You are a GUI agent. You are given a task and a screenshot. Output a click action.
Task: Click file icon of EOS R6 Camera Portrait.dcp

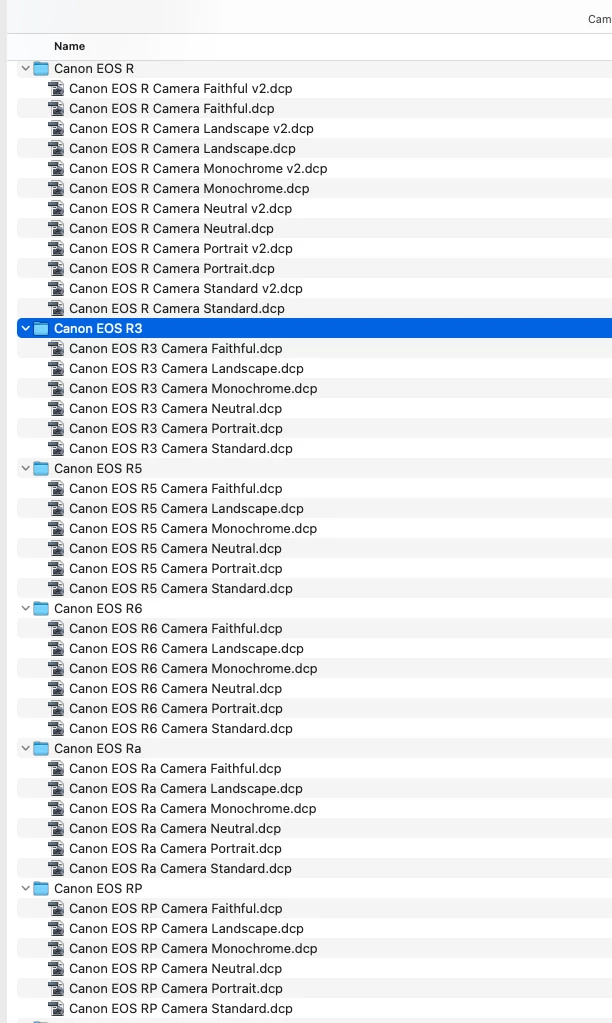coord(57,708)
